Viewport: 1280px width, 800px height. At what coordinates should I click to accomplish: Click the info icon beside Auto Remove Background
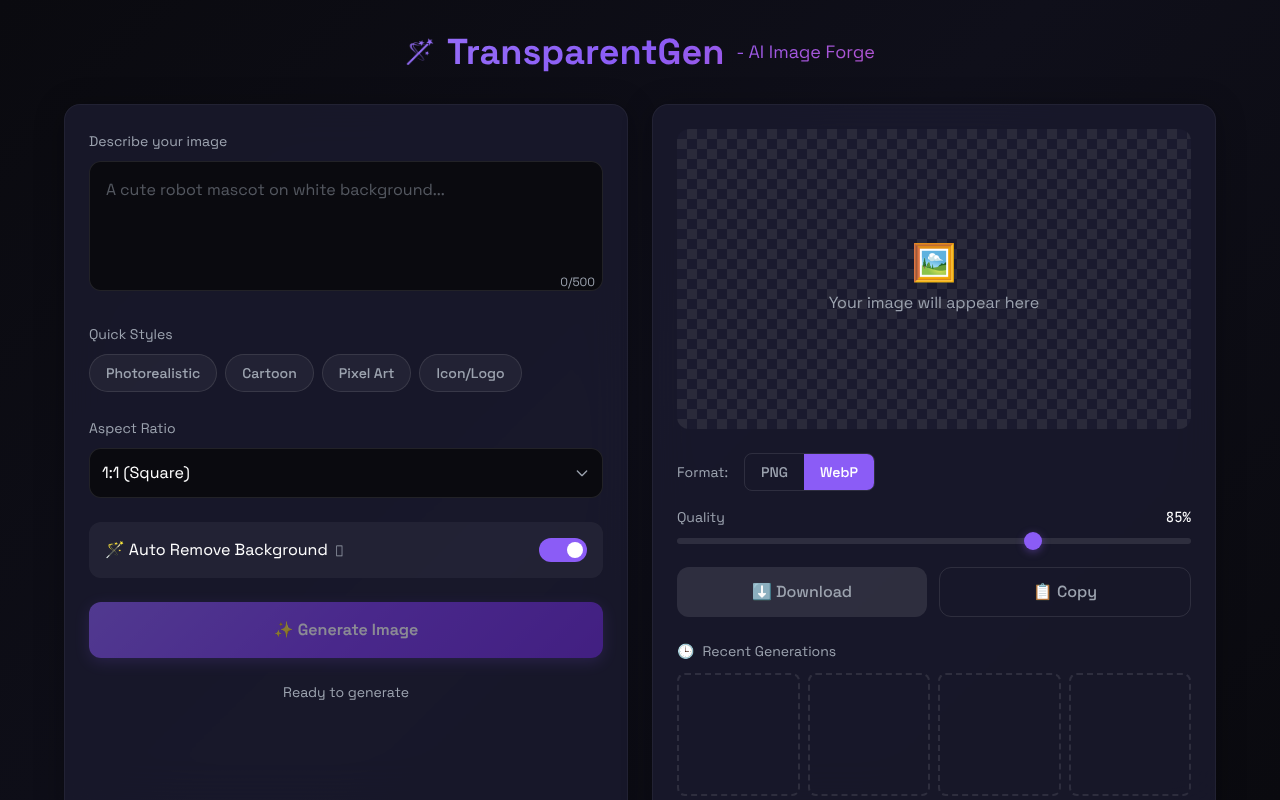tap(341, 550)
